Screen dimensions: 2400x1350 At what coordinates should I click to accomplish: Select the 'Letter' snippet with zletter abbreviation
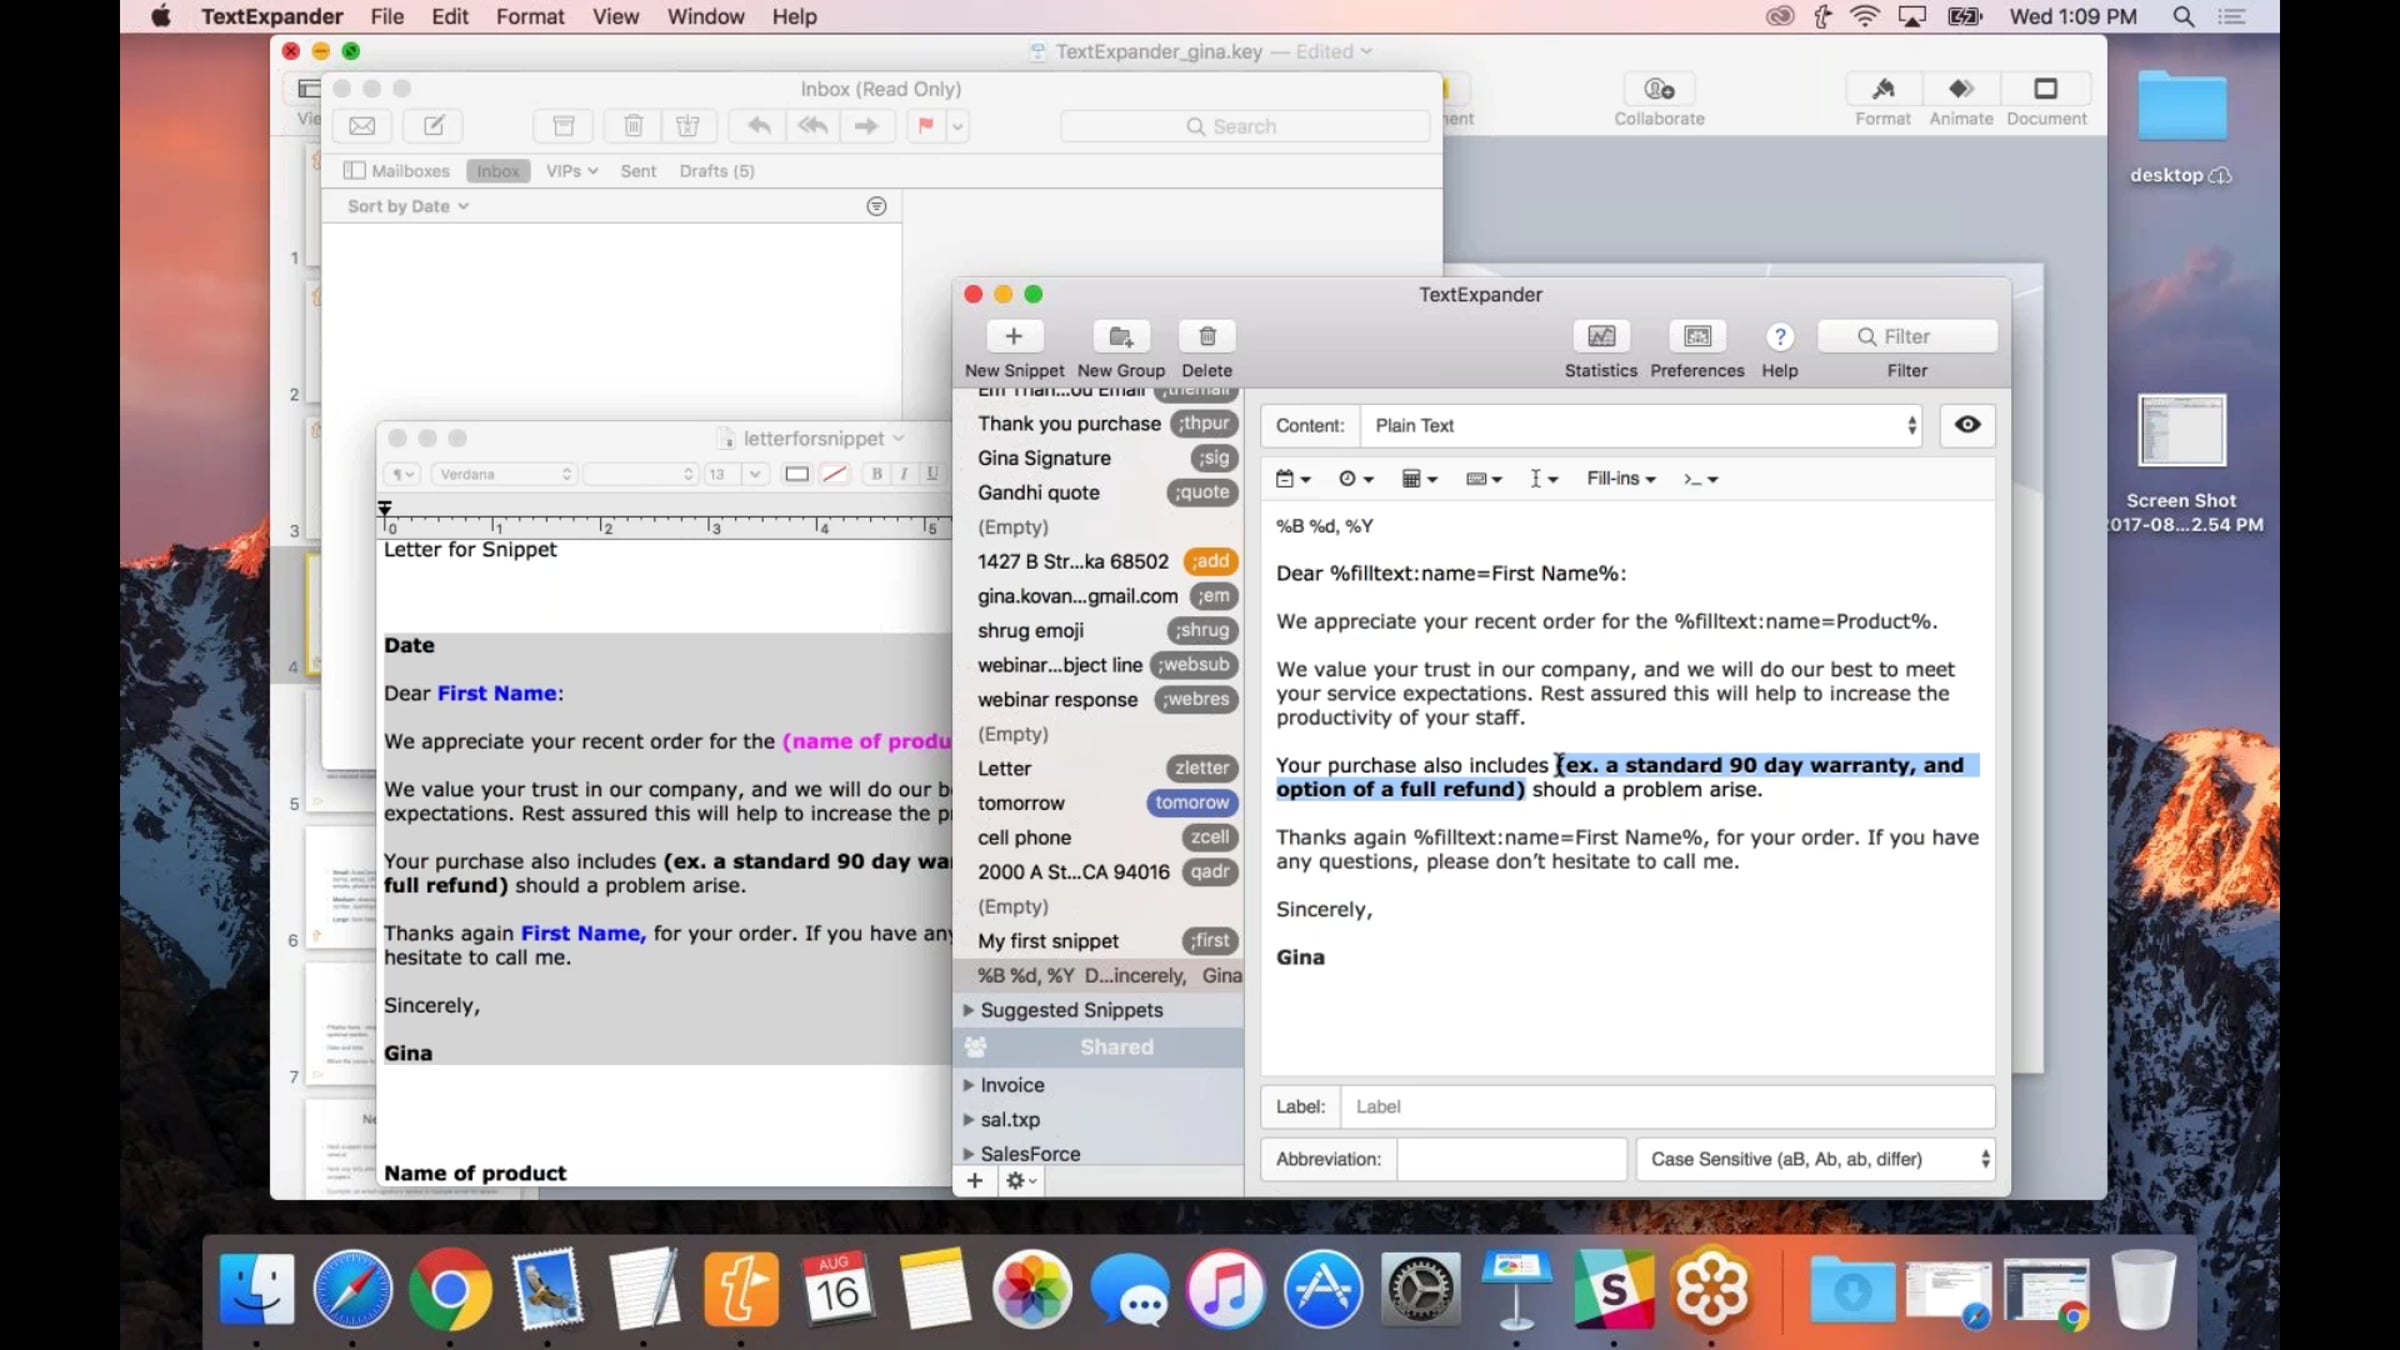point(1098,768)
